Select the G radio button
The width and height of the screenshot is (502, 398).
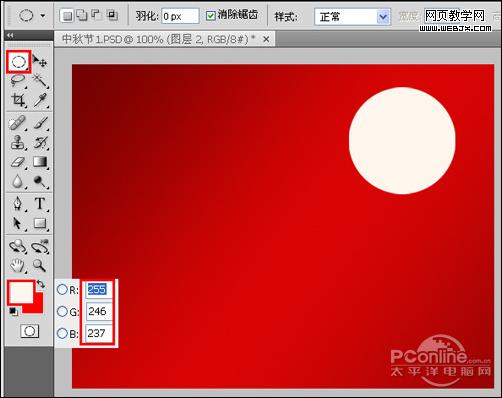coord(62,311)
